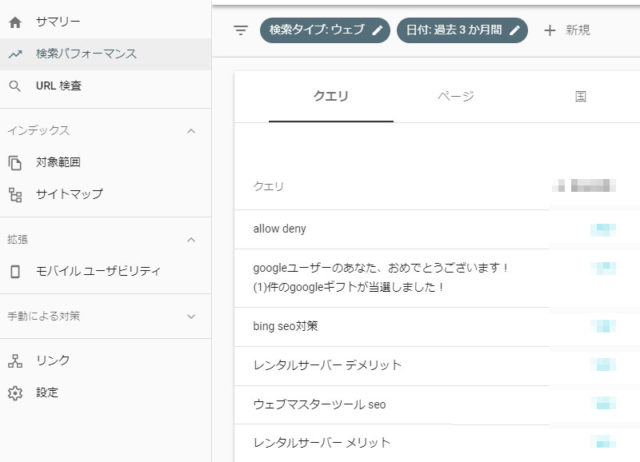Select the レンタルサーバー メリット query row
The height and width of the screenshot is (462, 640).
[437, 443]
